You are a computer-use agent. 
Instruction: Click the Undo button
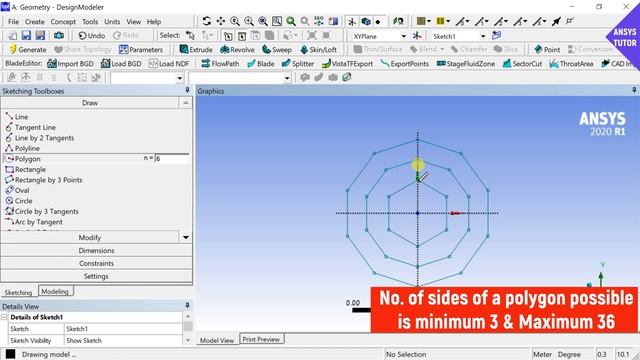pyautogui.click(x=92, y=36)
